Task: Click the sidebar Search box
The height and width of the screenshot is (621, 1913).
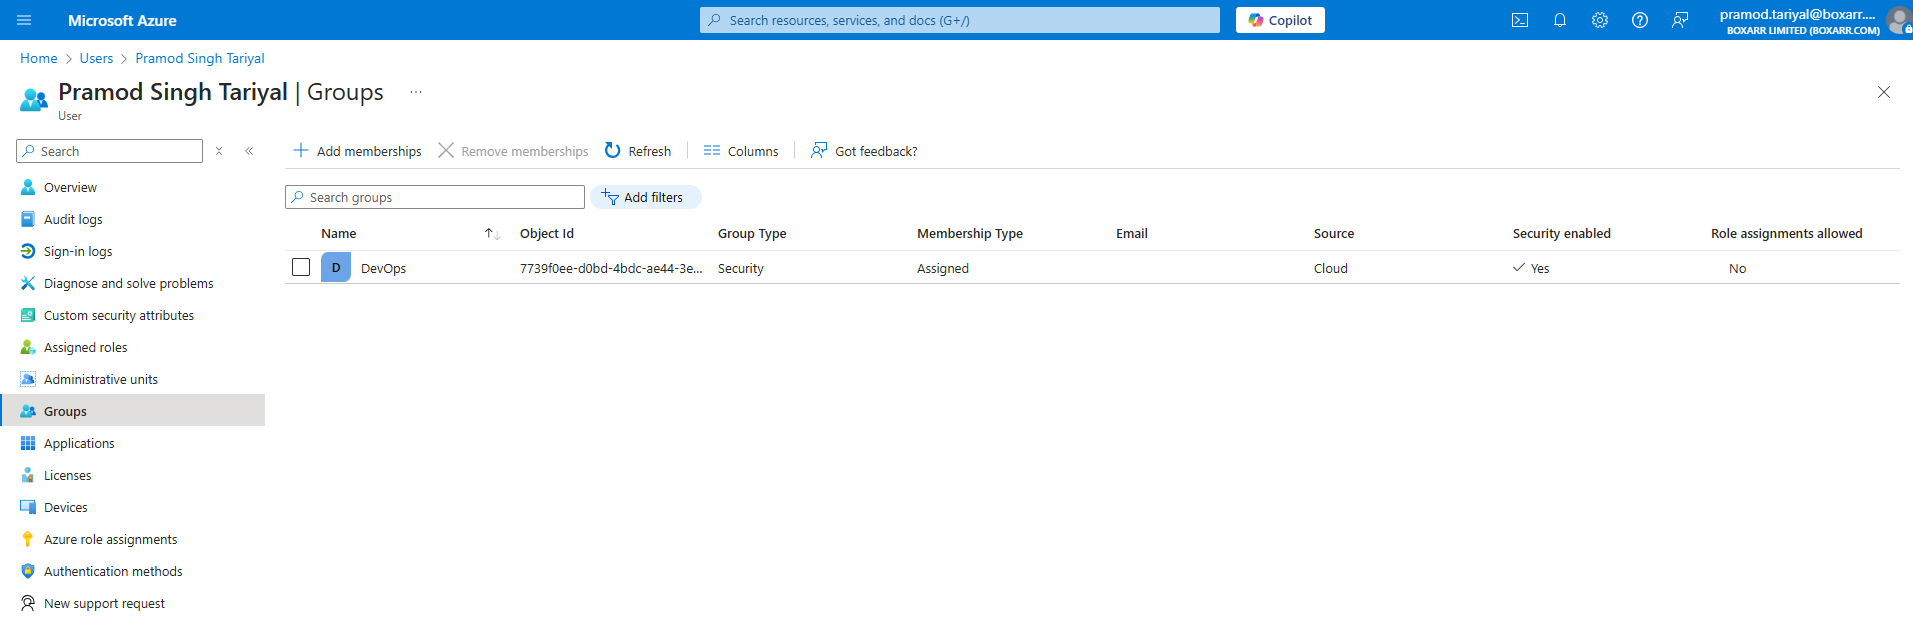Action: 110,151
